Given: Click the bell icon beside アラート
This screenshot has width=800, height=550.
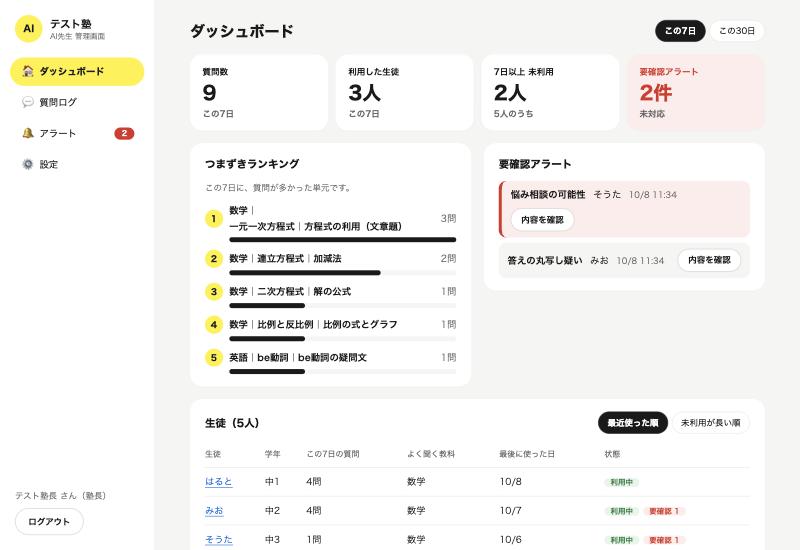Looking at the screenshot, I should (28, 133).
